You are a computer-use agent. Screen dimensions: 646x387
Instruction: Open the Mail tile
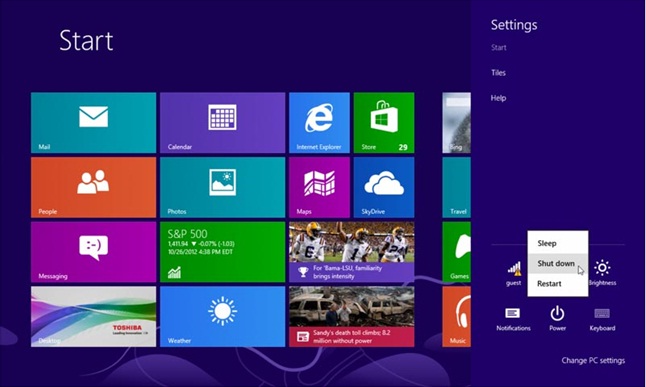(x=94, y=123)
